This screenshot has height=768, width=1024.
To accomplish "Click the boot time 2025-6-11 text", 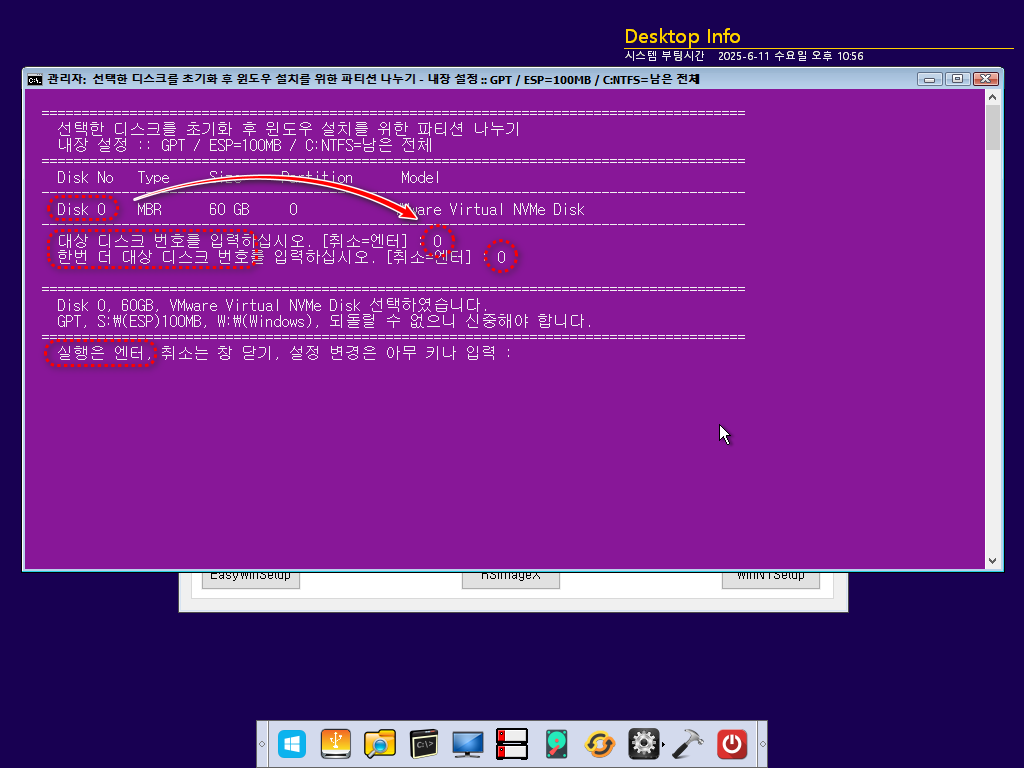I will point(791,56).
